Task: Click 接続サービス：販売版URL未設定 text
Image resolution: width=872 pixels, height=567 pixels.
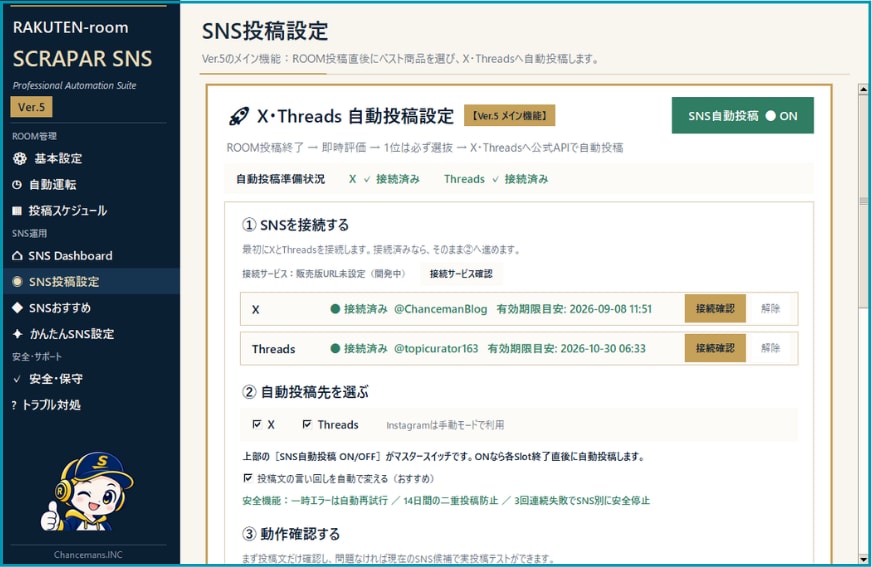Action: tap(324, 274)
